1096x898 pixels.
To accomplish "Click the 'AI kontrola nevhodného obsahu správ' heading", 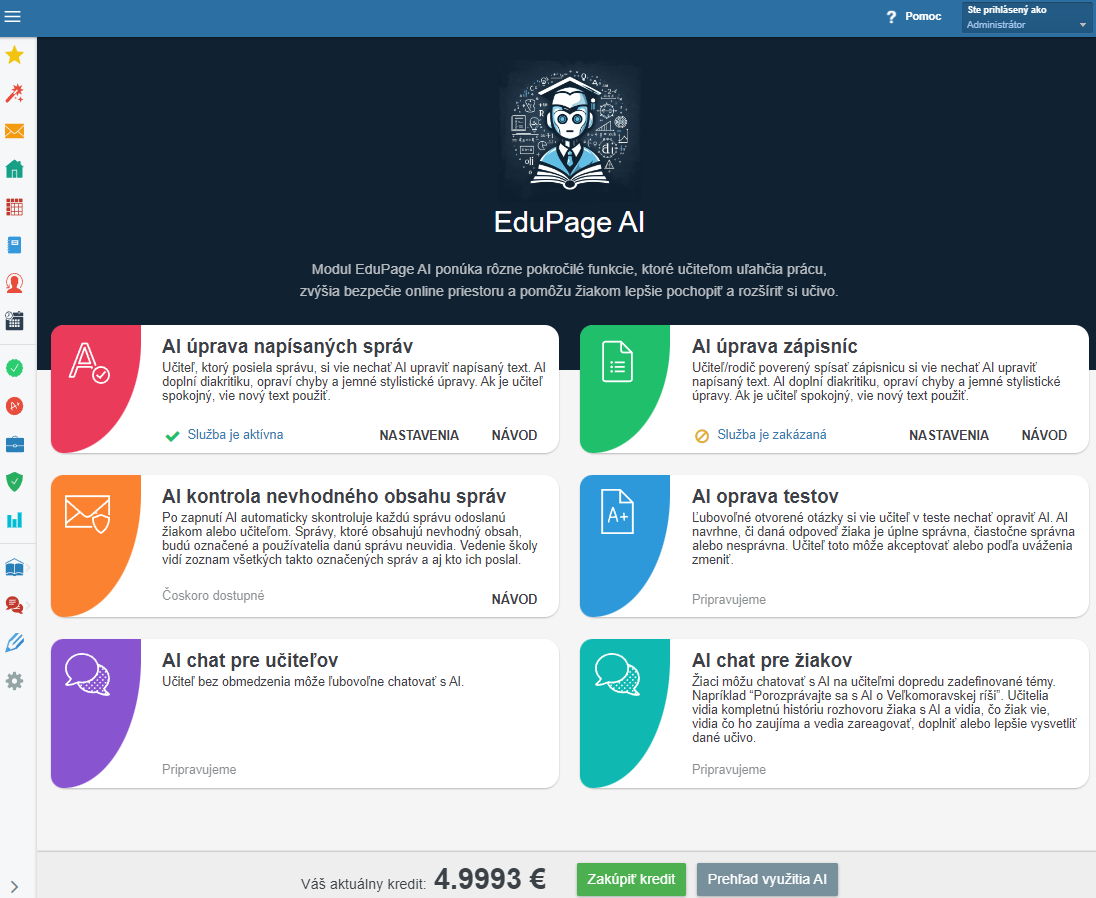I will point(334,497).
